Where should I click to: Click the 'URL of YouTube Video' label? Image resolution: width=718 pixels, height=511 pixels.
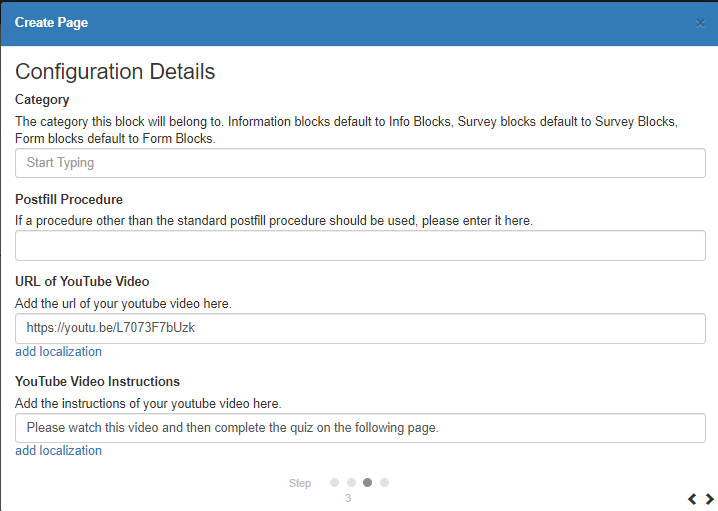pyautogui.click(x=82, y=281)
